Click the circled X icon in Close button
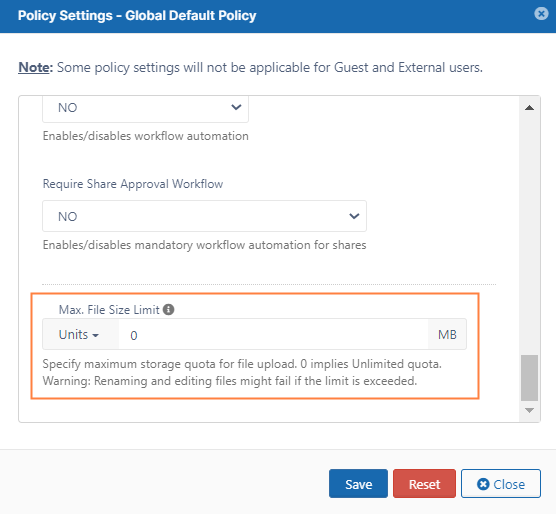 click(483, 484)
